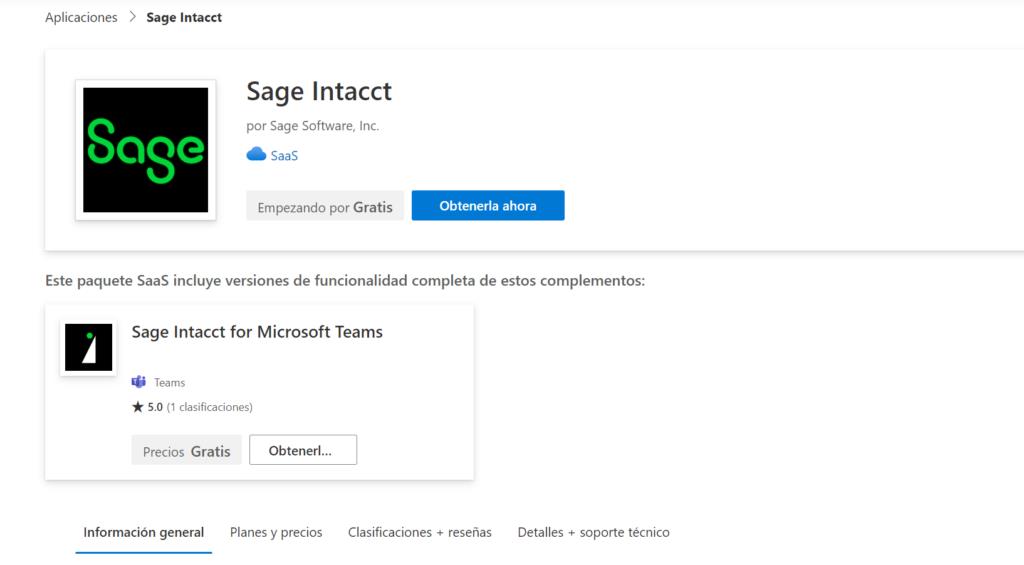1024x565 pixels.
Task: Click the breadcrumb chevron separator
Action: point(133,17)
